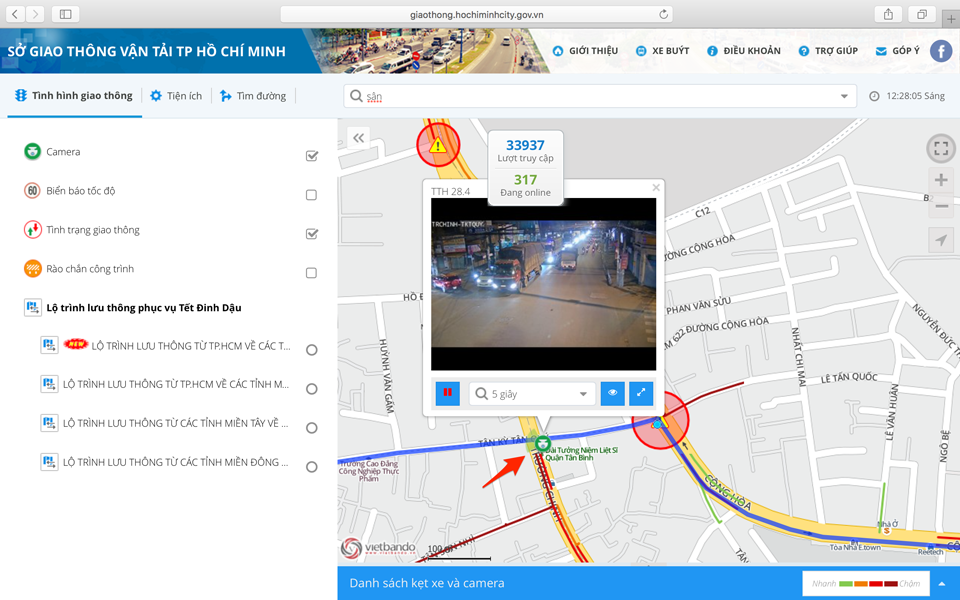This screenshot has height=600, width=960.
Task: Uncheck the Camera layer checkbox
Action: [312, 156]
